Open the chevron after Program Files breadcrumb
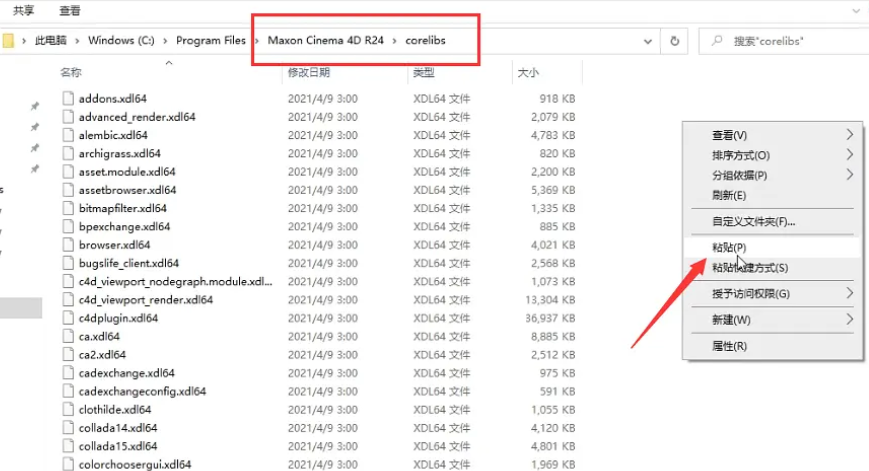The image size is (869, 471). [257, 40]
